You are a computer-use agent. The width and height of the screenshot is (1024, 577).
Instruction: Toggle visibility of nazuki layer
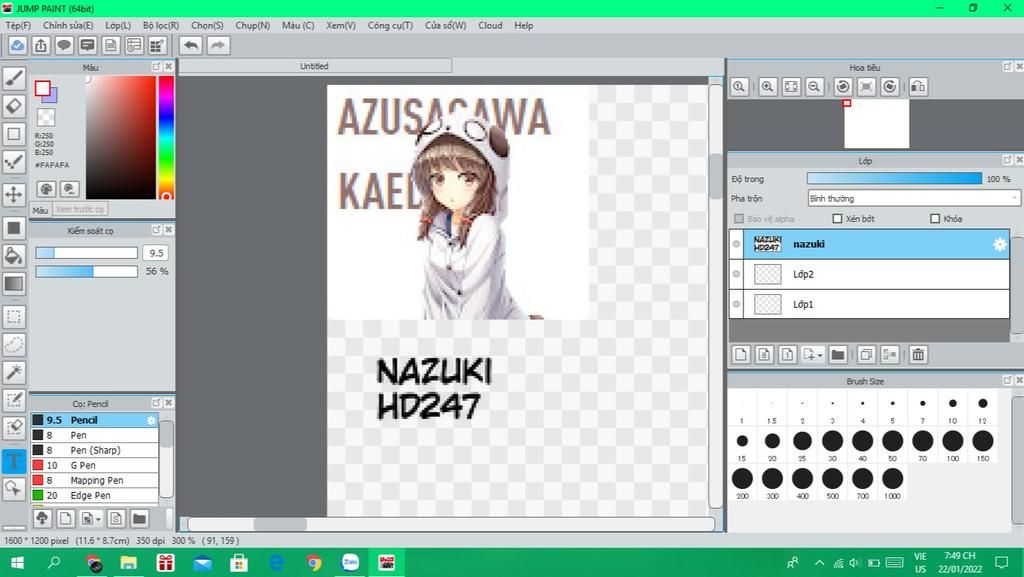(737, 244)
